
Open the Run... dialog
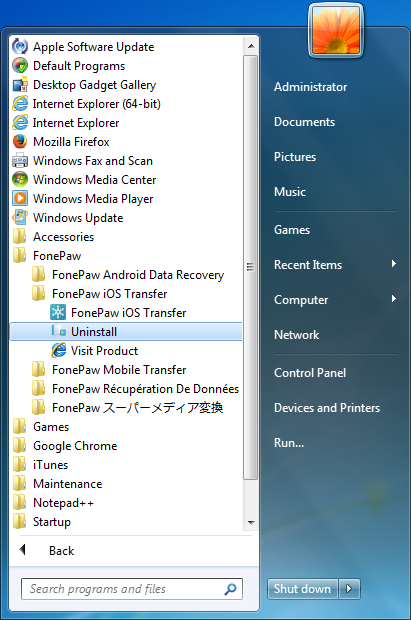(x=289, y=442)
